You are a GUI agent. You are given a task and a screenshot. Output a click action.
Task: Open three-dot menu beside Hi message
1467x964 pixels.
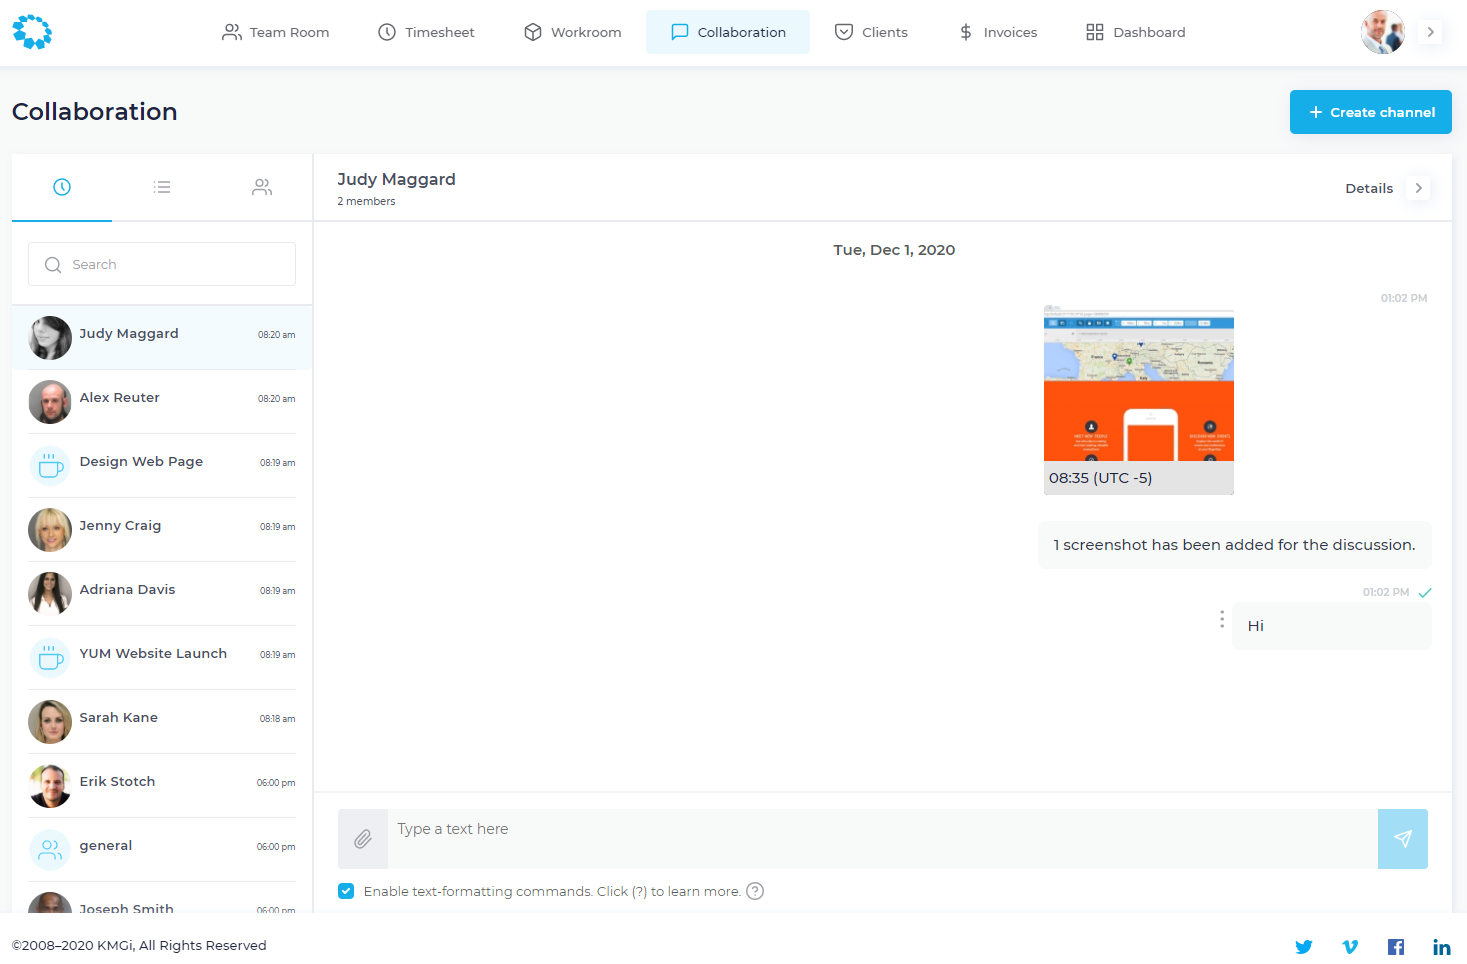(x=1221, y=619)
